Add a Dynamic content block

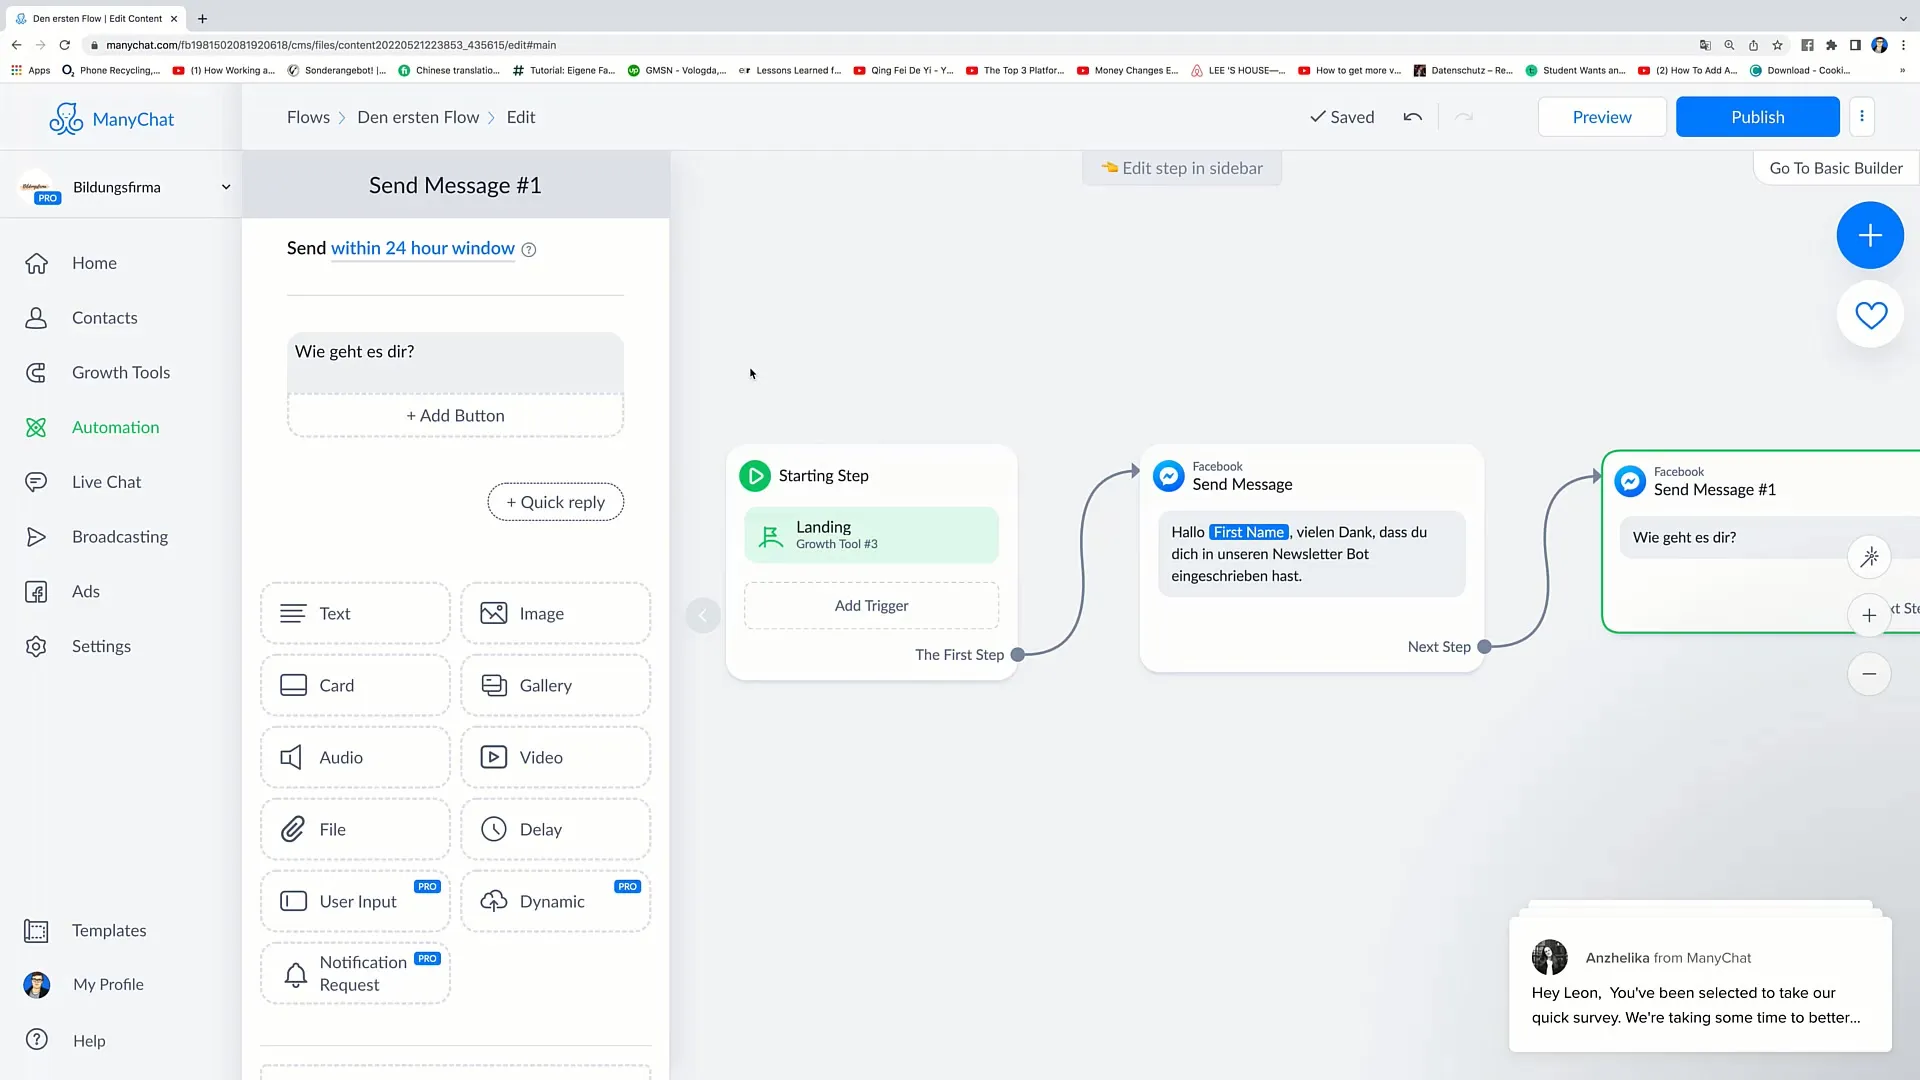point(555,902)
